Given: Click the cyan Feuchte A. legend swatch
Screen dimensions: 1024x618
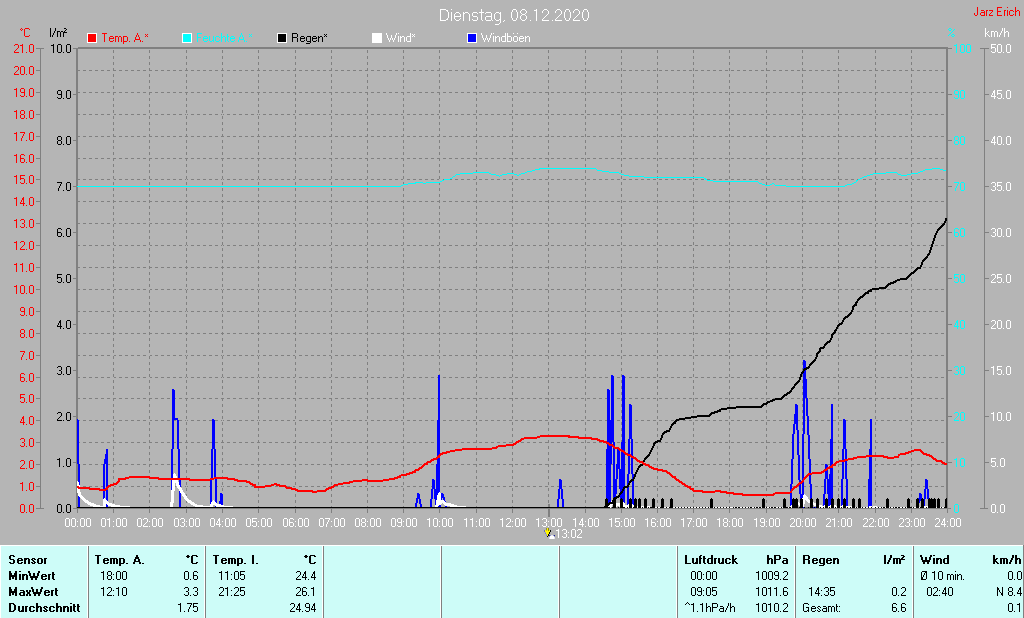Looking at the screenshot, I should pos(187,39).
